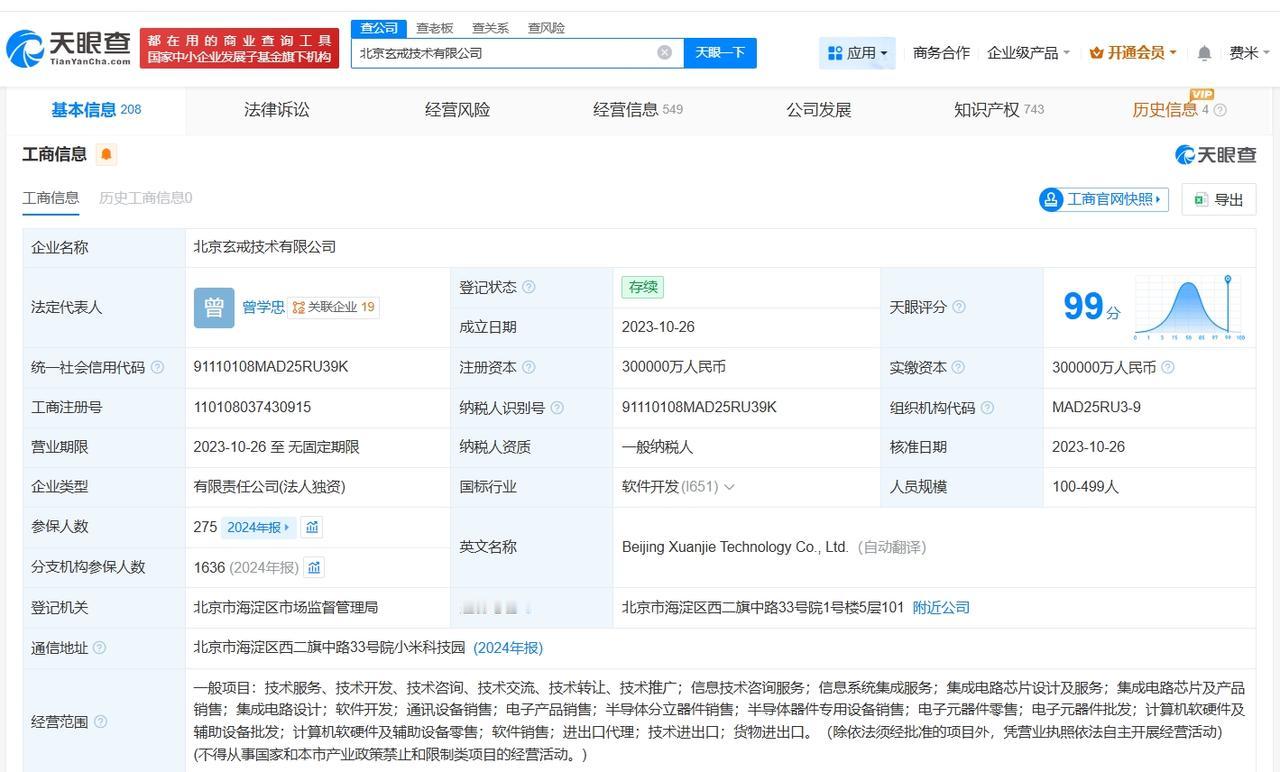Click the 天眼一下 search button

coord(720,52)
